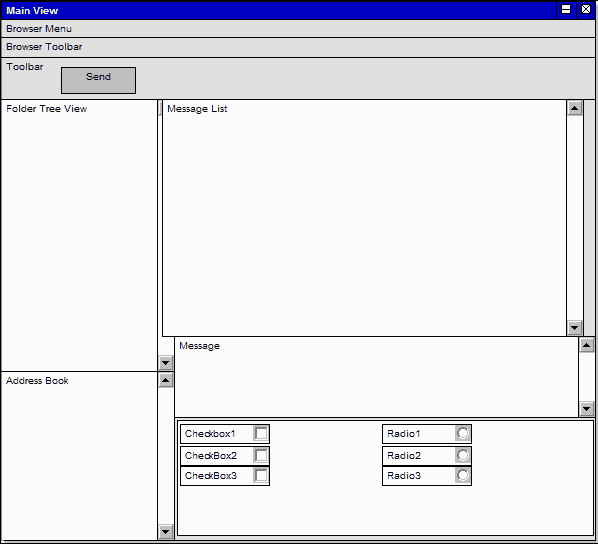598x544 pixels.
Task: Click the Browser Toolbar strip
Action: (298, 47)
